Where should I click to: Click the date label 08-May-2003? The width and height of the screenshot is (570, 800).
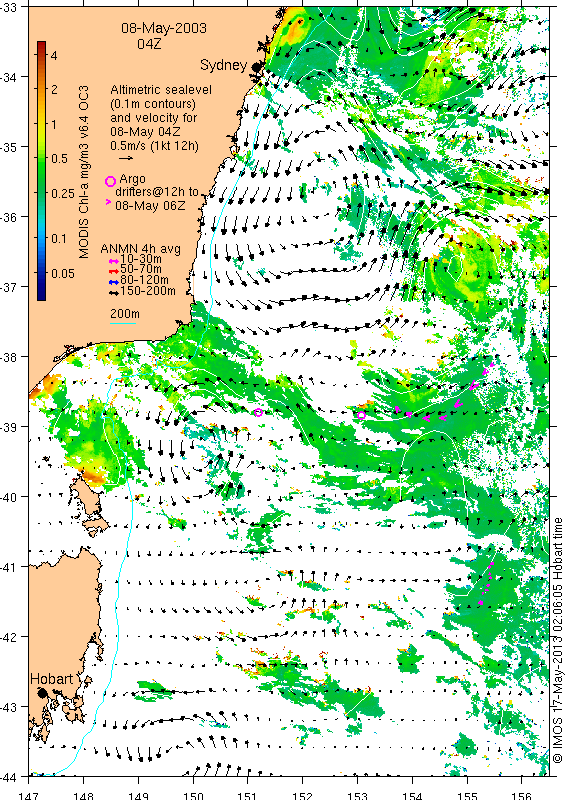click(164, 28)
